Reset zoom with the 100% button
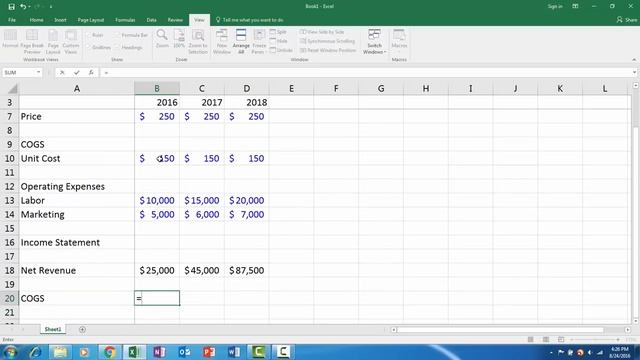Image resolution: width=640 pixels, height=360 pixels. click(179, 39)
